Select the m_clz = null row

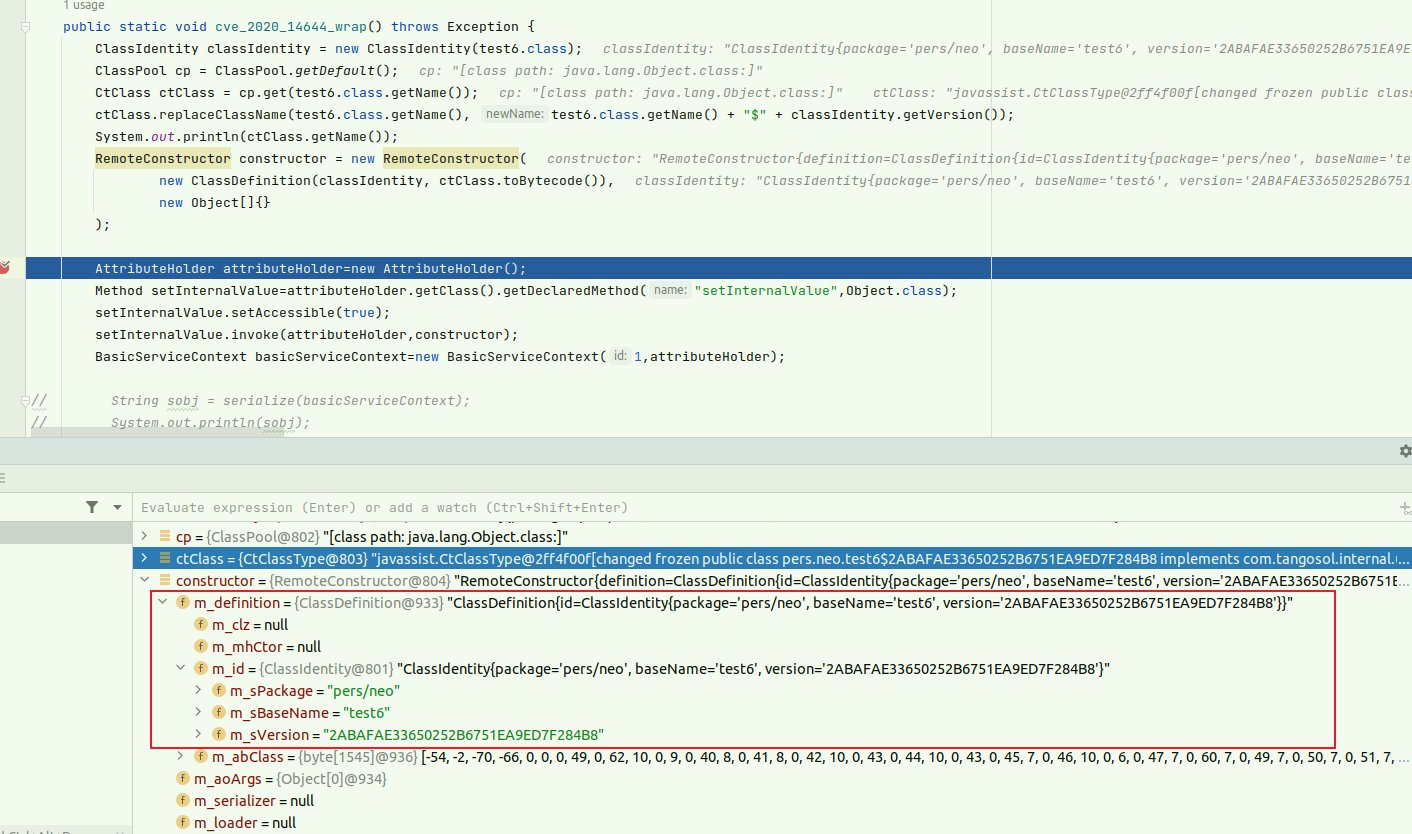(x=772, y=624)
